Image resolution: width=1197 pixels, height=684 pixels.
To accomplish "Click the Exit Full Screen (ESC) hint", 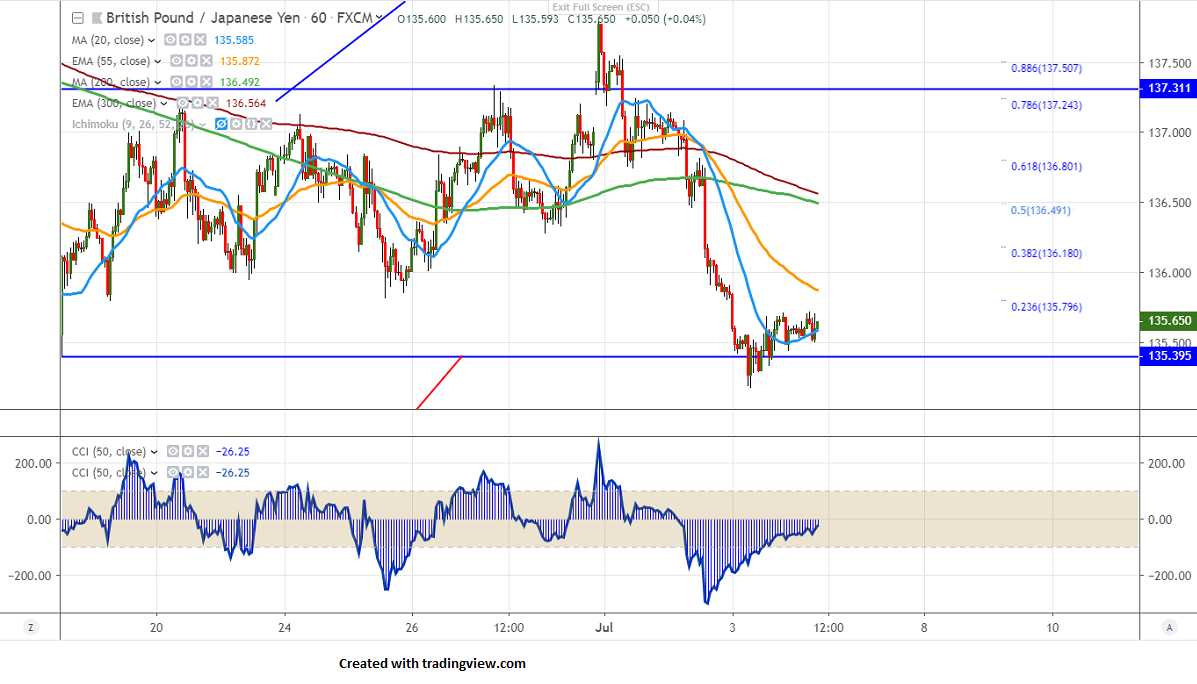I will pos(601,7).
